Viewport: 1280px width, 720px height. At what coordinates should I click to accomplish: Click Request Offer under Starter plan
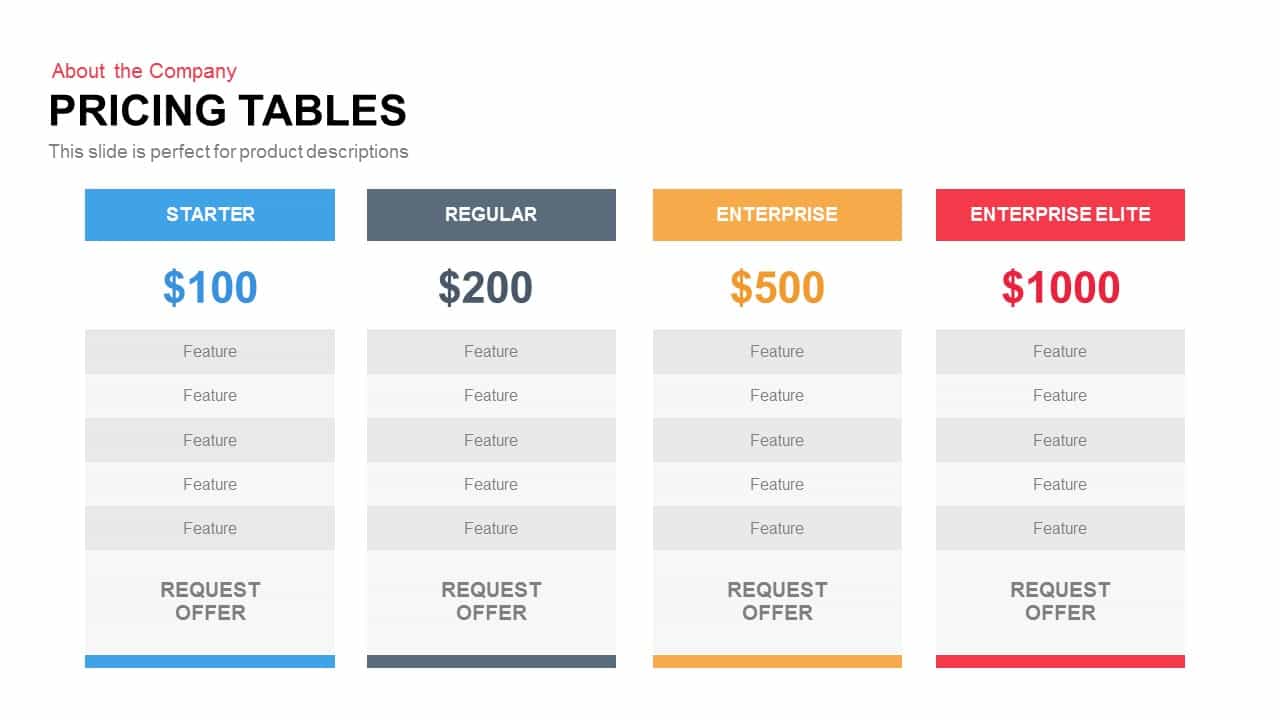point(210,601)
